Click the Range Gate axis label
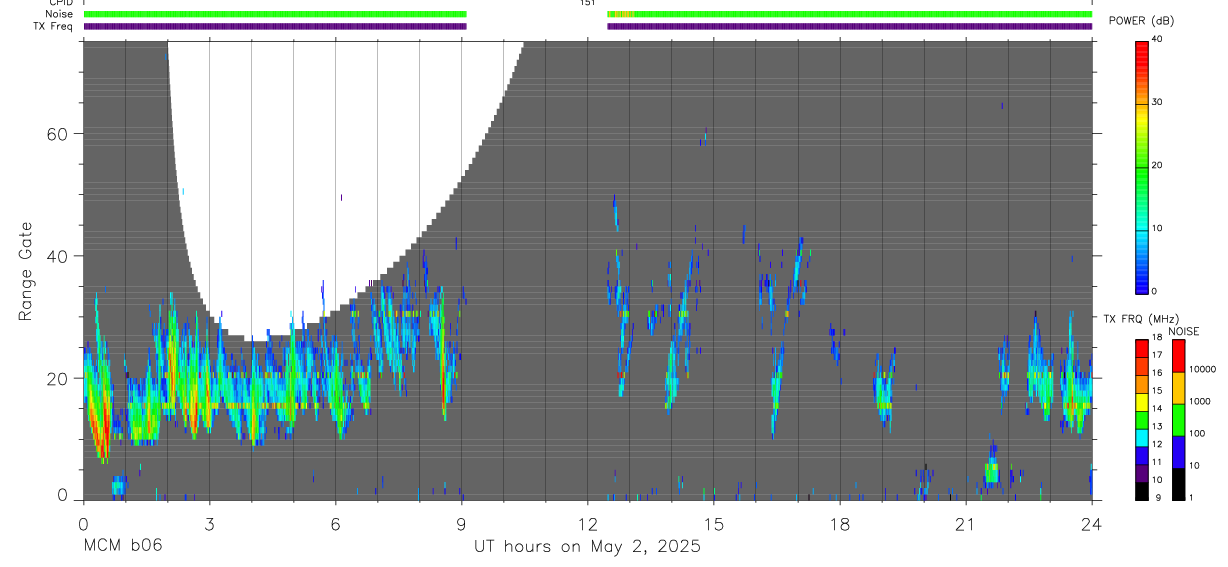The image size is (1228, 567). coord(25,271)
